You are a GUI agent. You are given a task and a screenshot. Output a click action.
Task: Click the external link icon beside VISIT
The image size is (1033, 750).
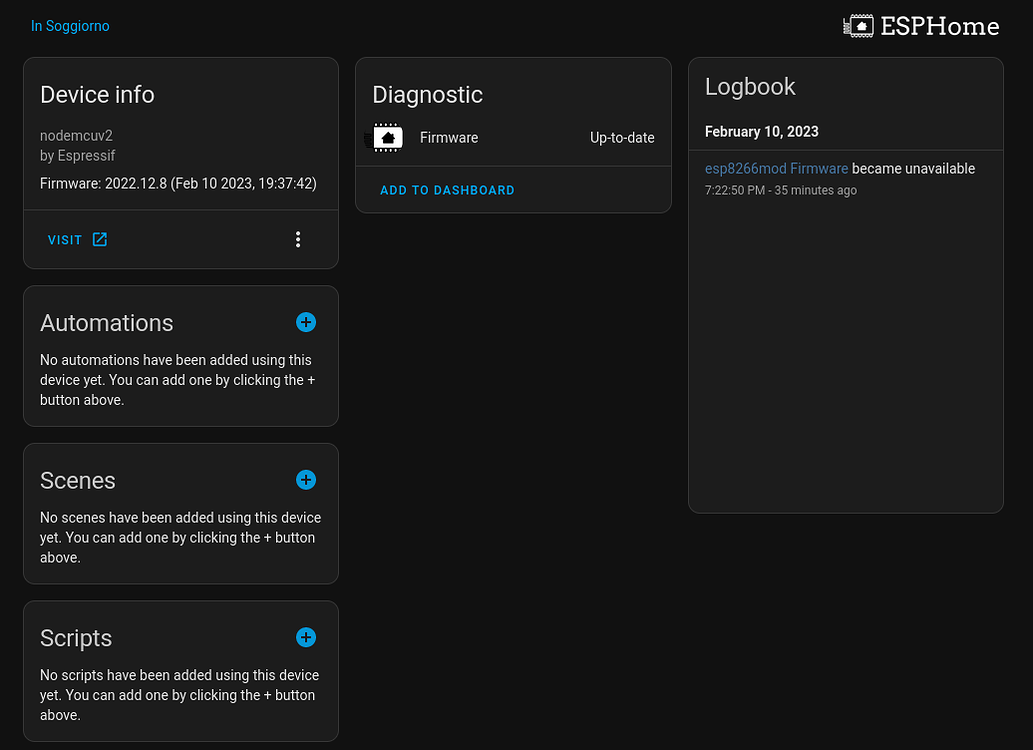100,239
